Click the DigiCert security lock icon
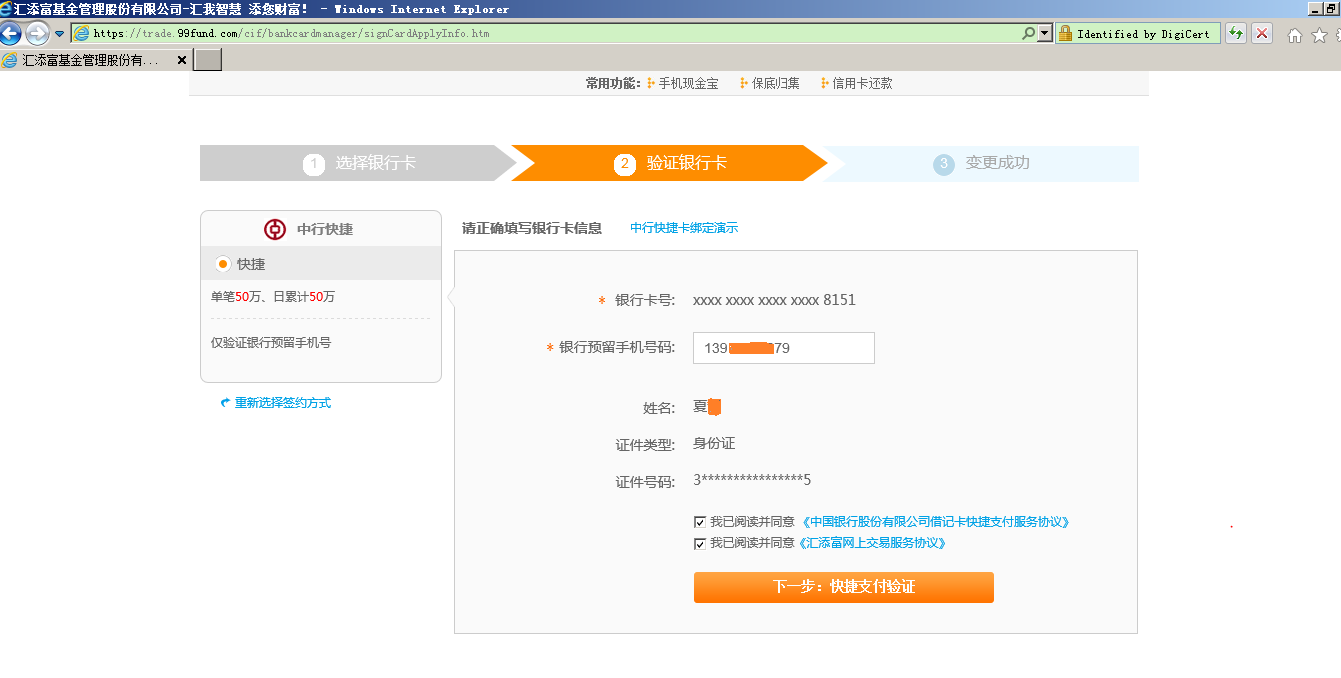The width and height of the screenshot is (1341, 678). 1065,33
